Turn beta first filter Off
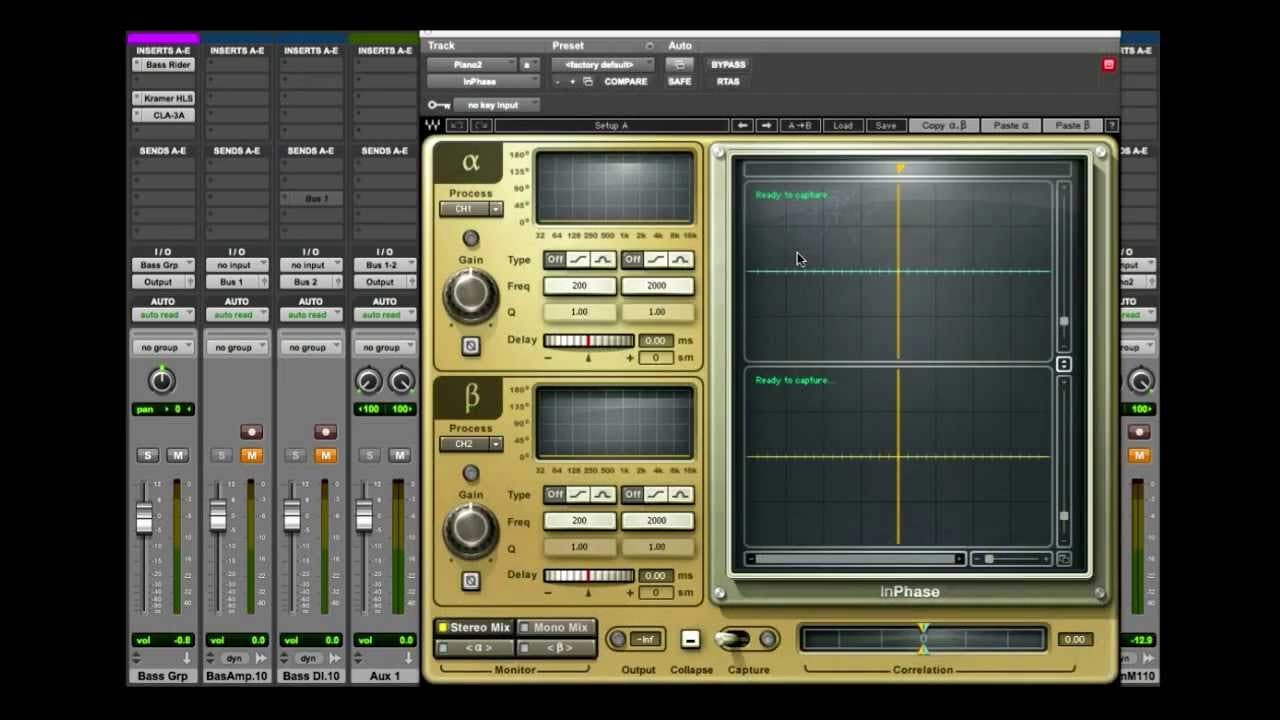 pos(555,495)
